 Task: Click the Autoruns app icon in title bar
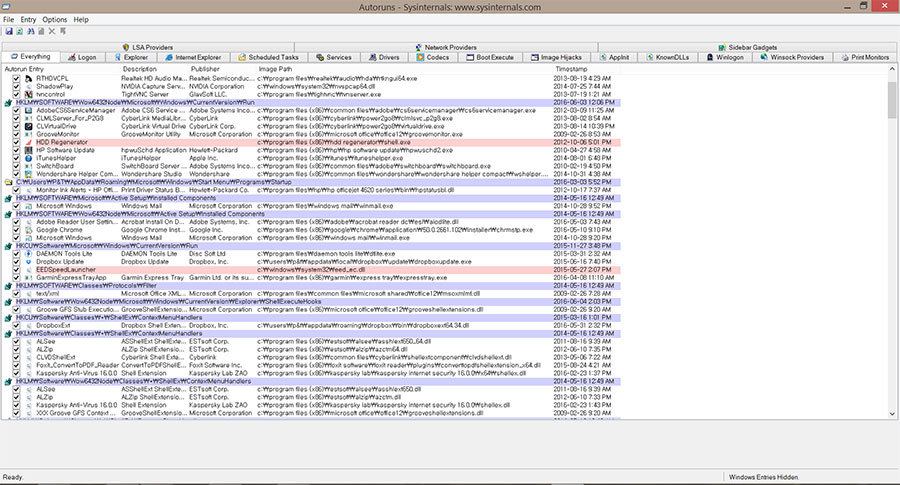point(6,7)
